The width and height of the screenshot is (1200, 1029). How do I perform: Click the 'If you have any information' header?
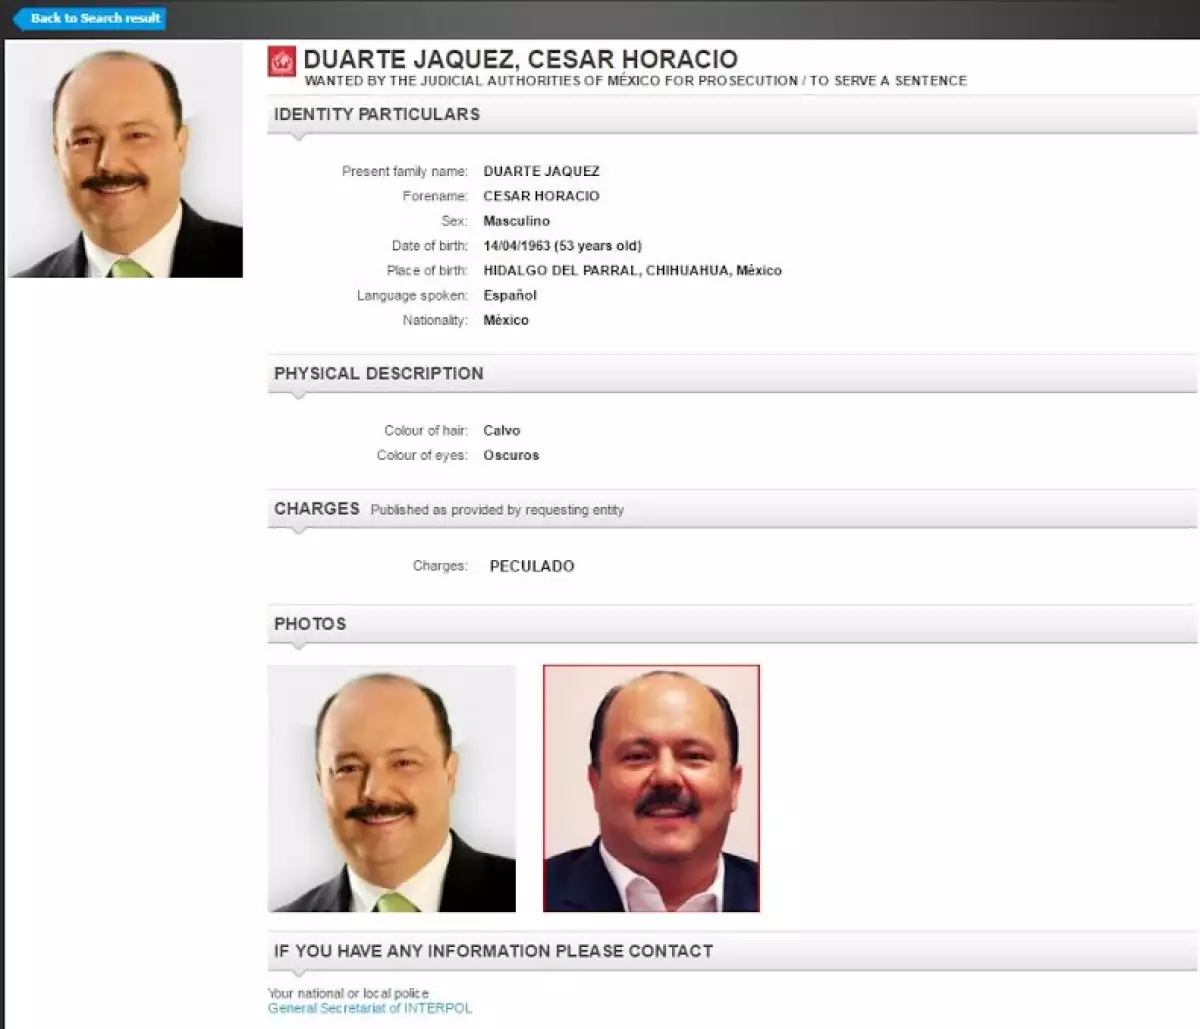click(493, 950)
